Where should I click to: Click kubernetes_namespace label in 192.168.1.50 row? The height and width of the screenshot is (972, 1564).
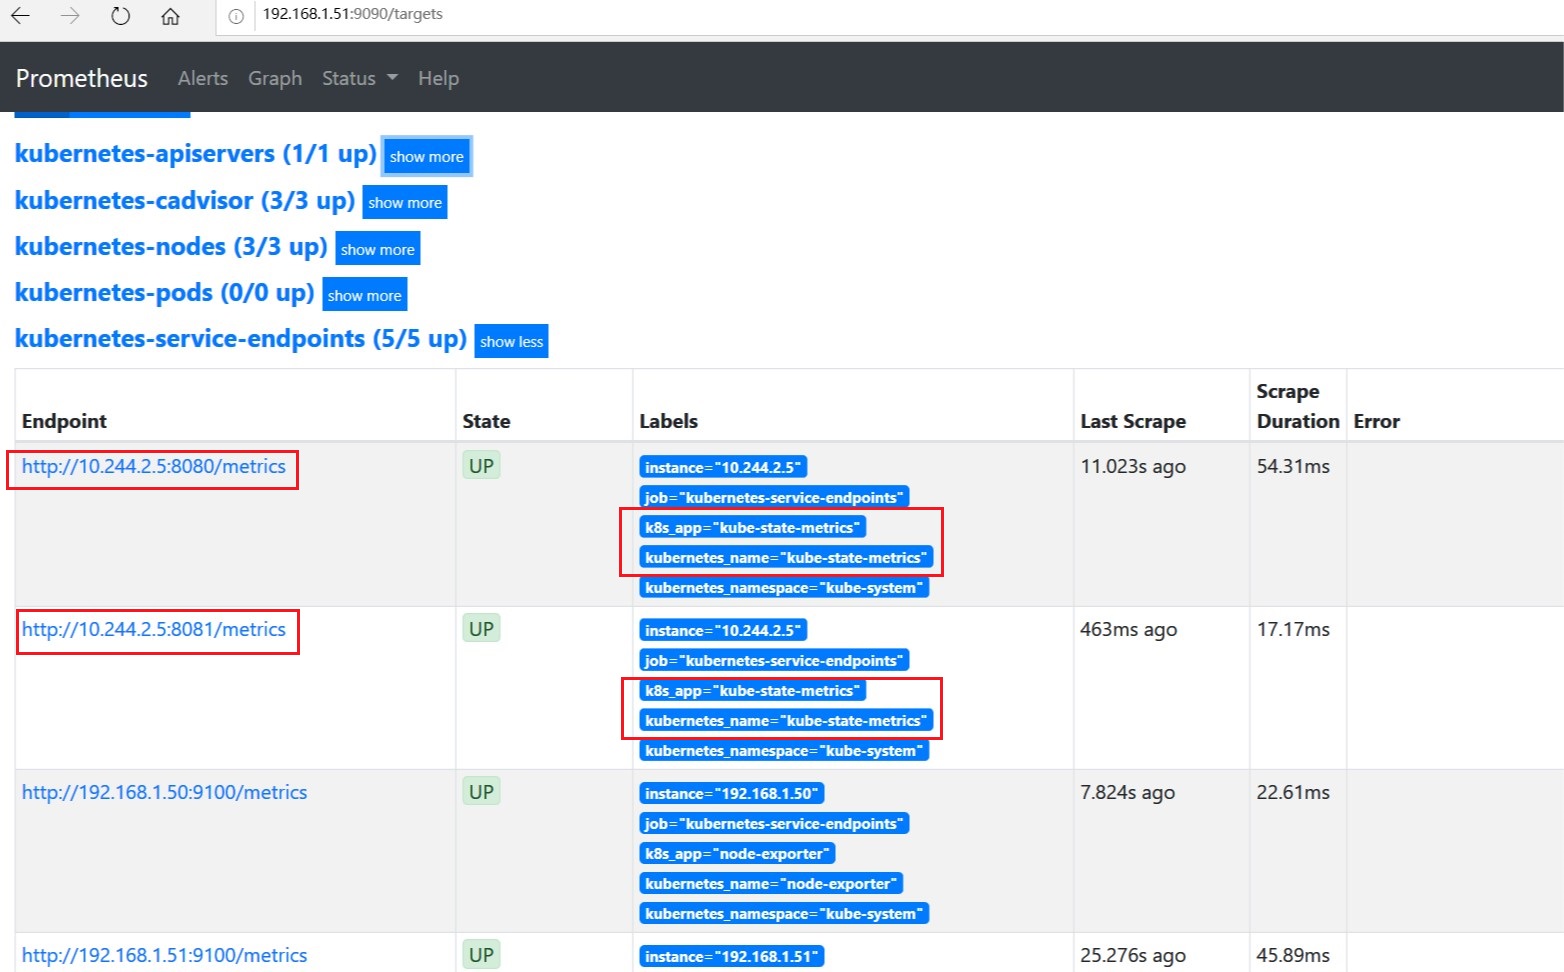coord(784,913)
